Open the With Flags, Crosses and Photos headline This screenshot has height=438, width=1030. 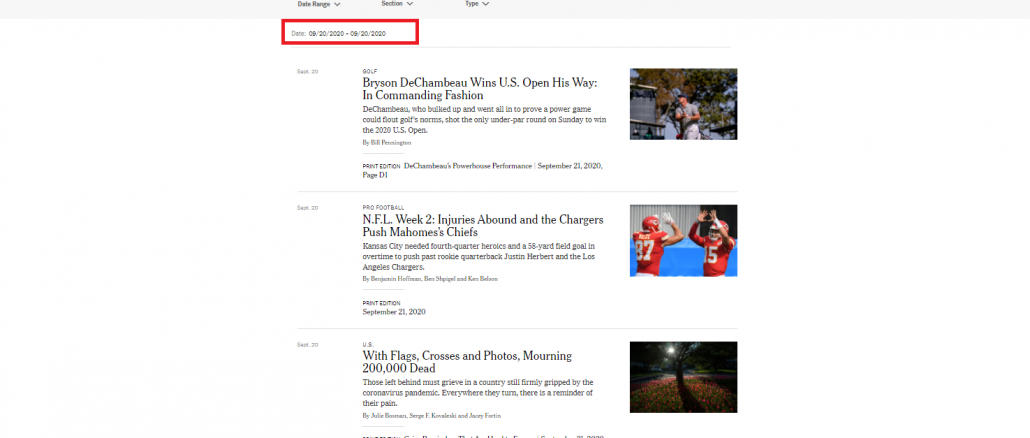tap(467, 362)
